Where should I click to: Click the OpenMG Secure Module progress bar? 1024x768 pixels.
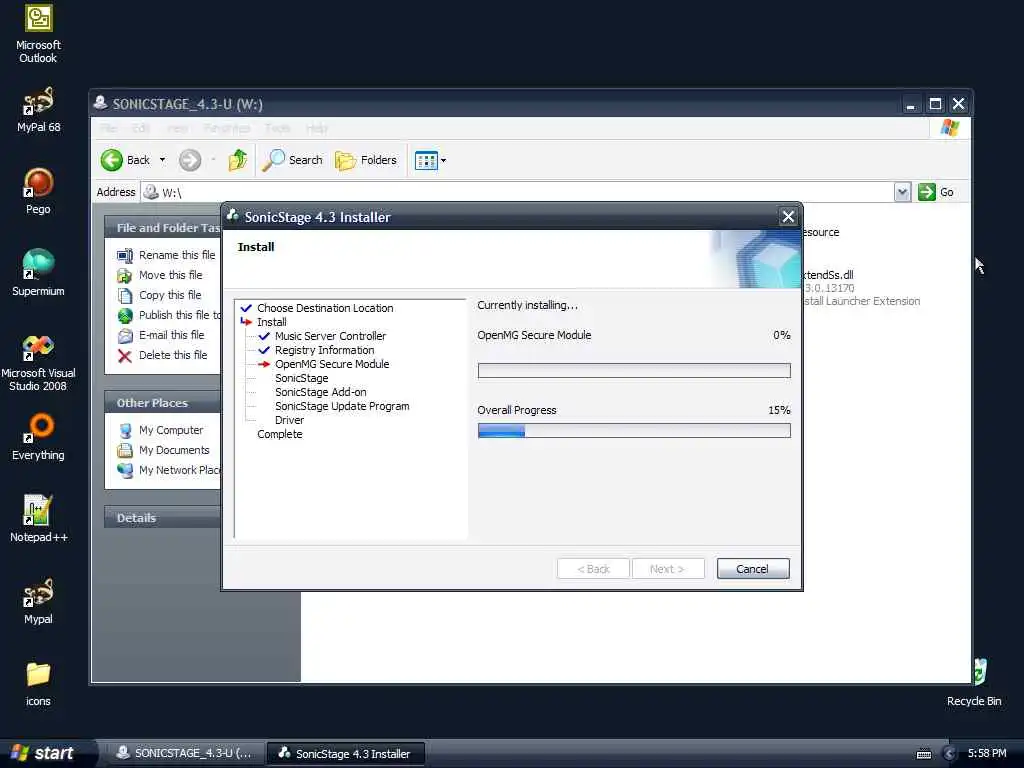634,371
